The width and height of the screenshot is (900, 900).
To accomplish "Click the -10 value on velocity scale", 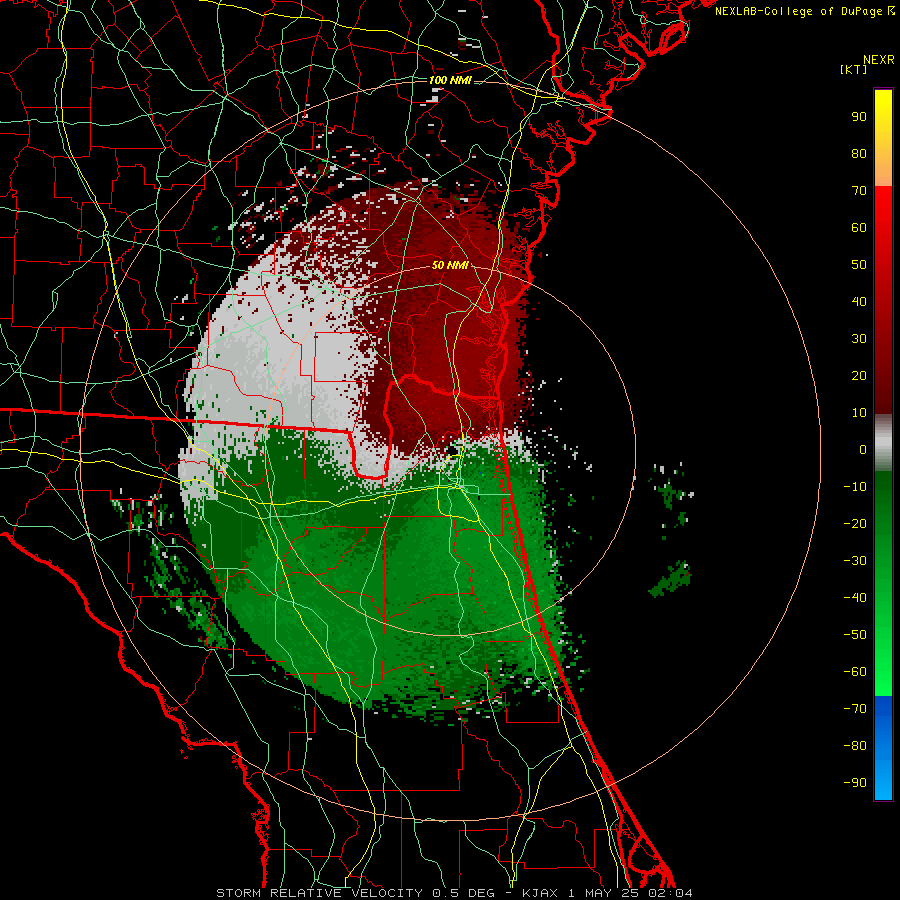I will 855,487.
